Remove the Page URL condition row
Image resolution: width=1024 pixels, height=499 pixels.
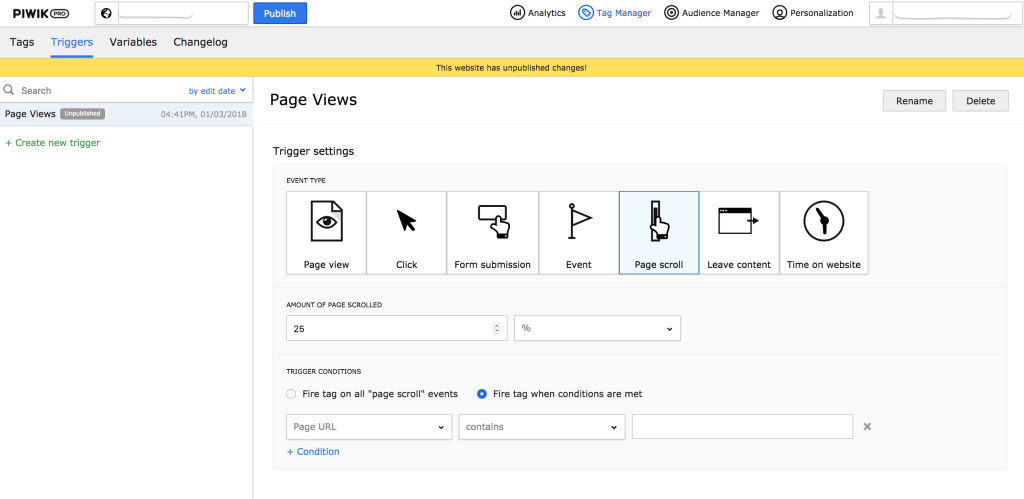[x=867, y=427]
